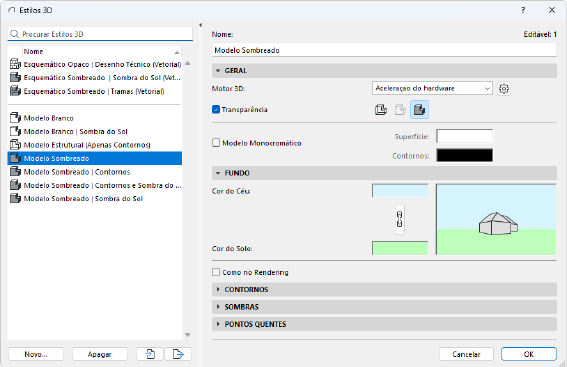This screenshot has height=367, width=567.
Task: Close the Estilos 3D dialog
Action: tap(552, 10)
